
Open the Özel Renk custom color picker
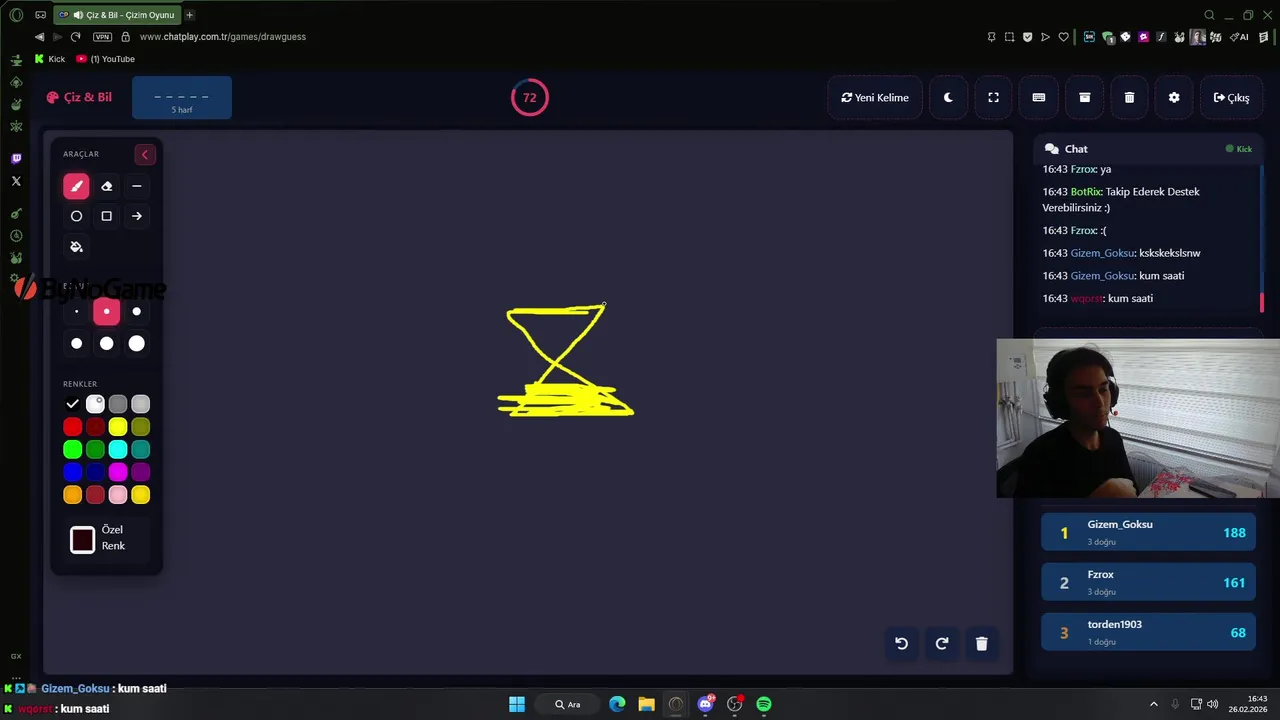[x=83, y=540]
